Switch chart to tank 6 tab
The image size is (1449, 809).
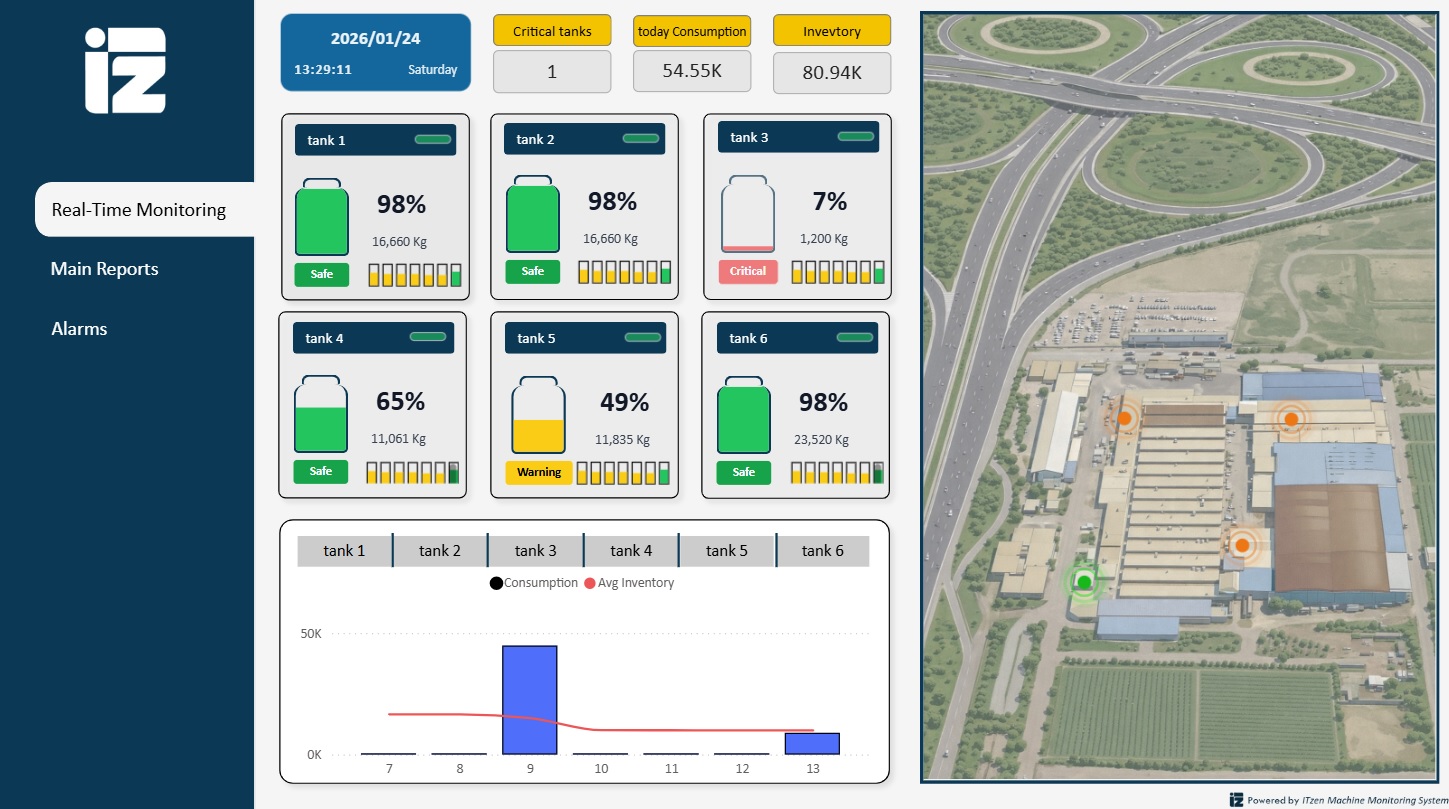(x=822, y=551)
